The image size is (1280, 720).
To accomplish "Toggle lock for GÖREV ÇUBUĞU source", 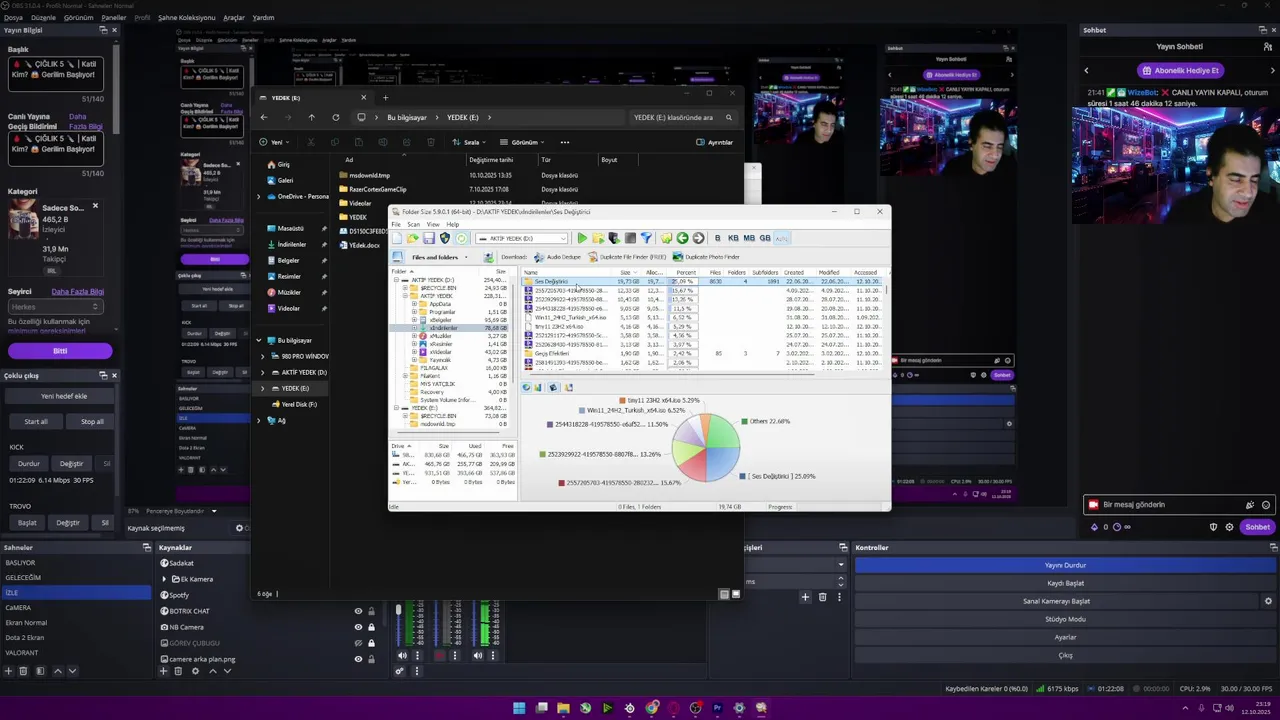I will (371, 643).
